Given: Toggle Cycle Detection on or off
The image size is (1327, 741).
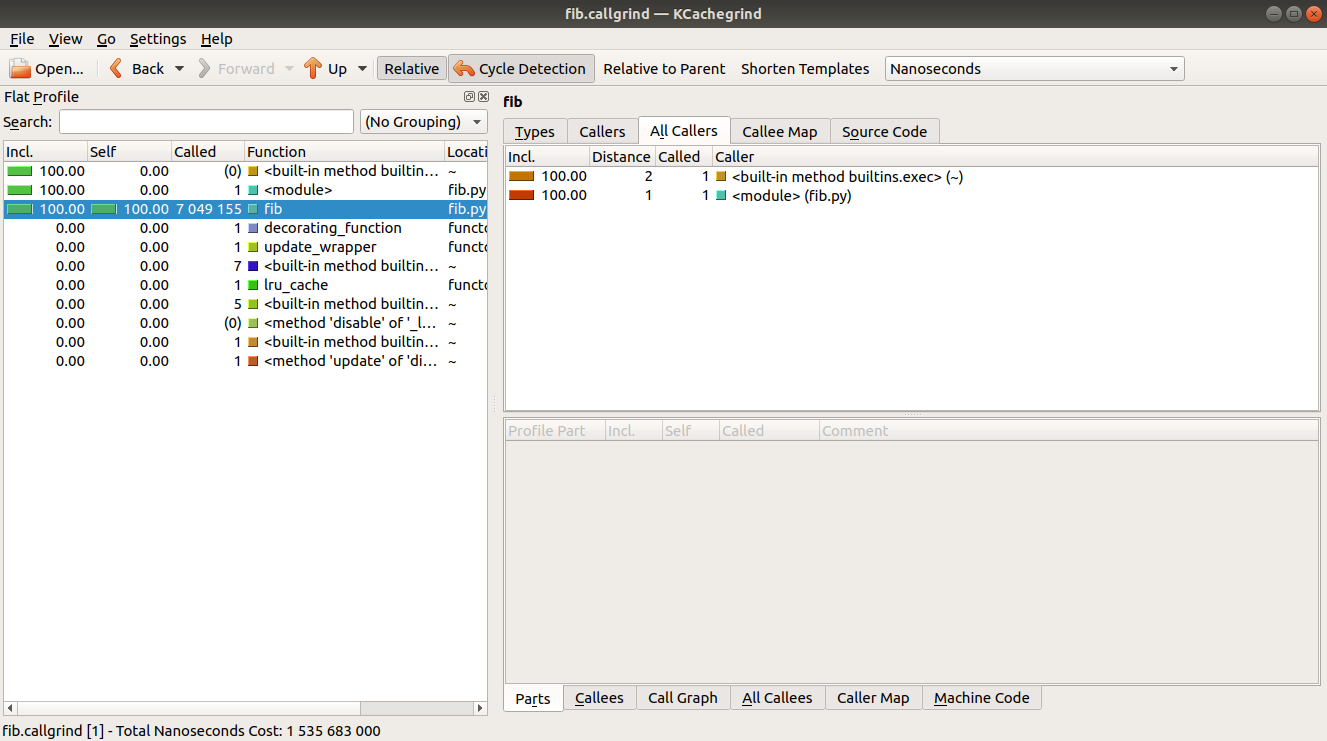Looking at the screenshot, I should (521, 69).
